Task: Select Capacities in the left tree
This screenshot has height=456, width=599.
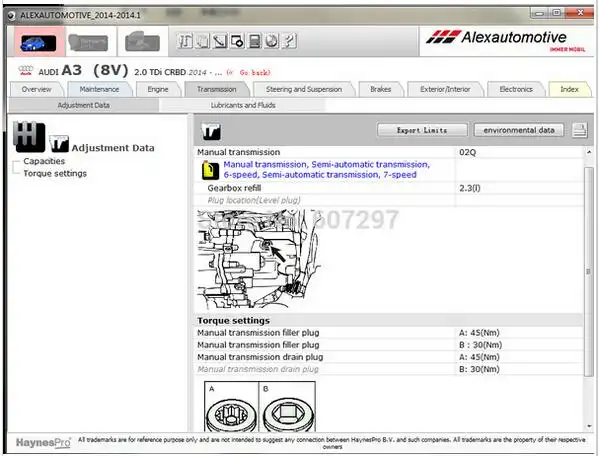Action: (44, 161)
